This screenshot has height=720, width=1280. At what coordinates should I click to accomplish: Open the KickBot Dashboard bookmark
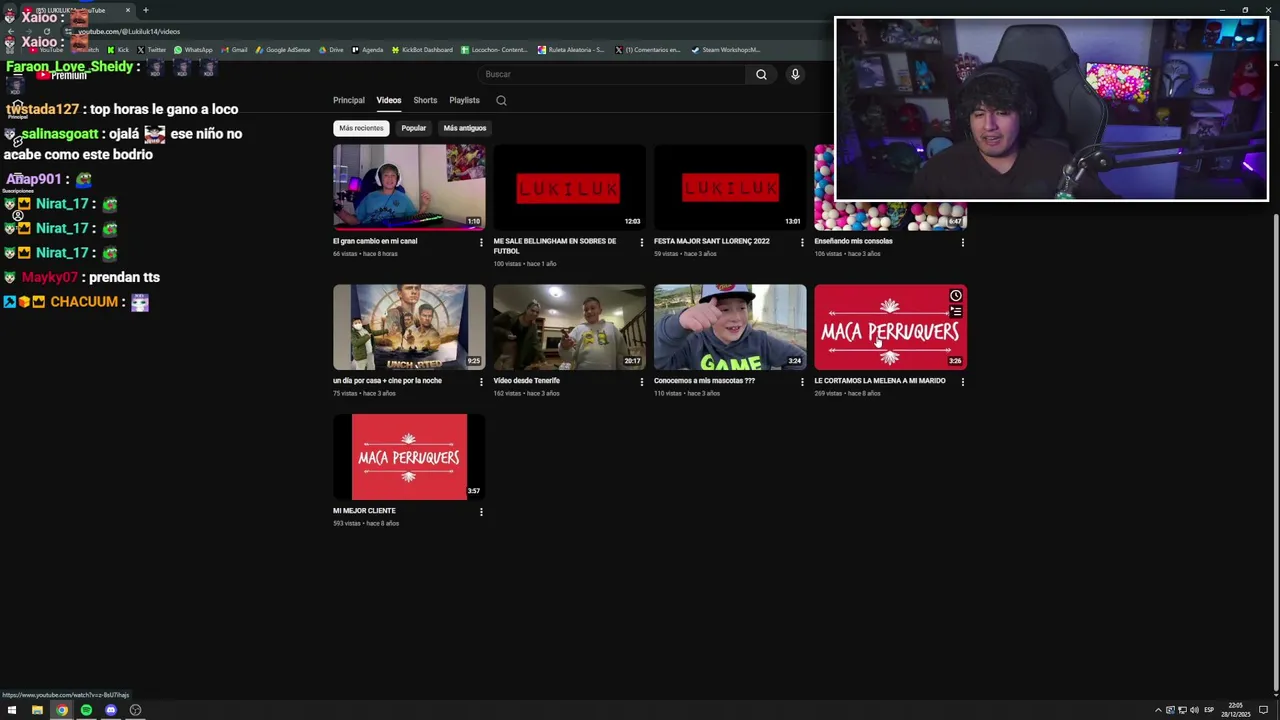(x=422, y=50)
